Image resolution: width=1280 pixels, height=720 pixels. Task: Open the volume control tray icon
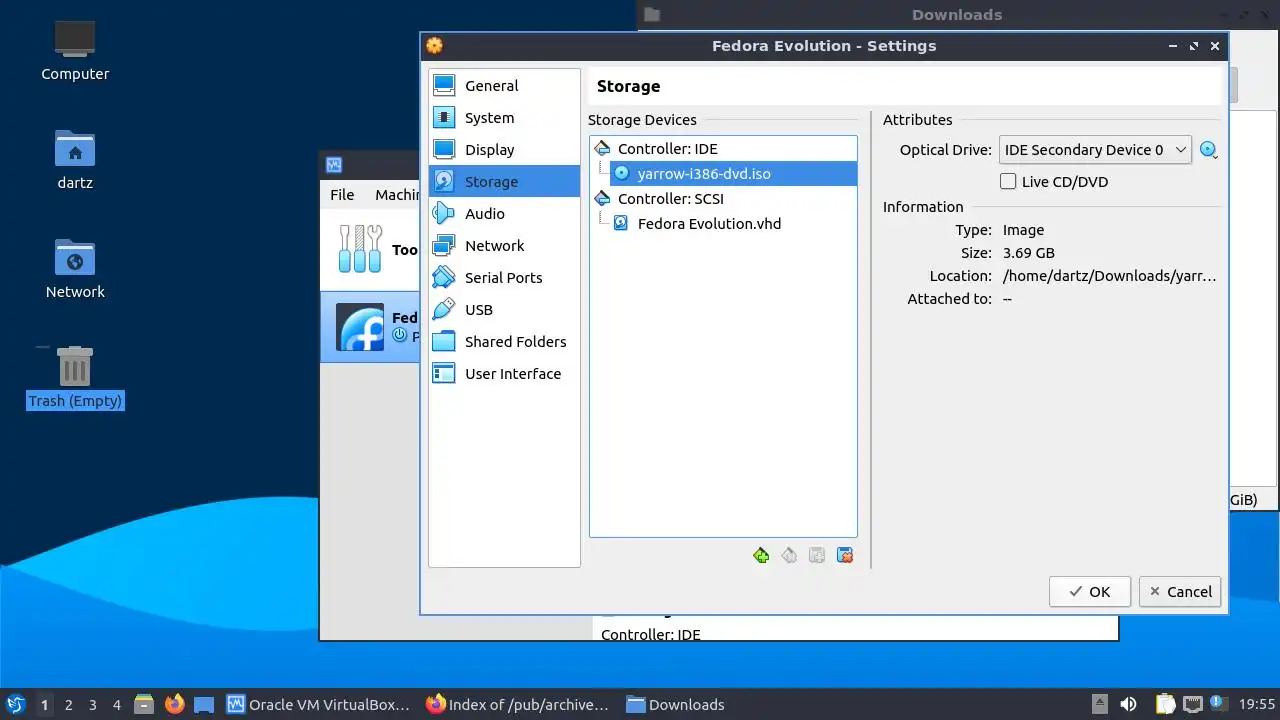point(1129,705)
